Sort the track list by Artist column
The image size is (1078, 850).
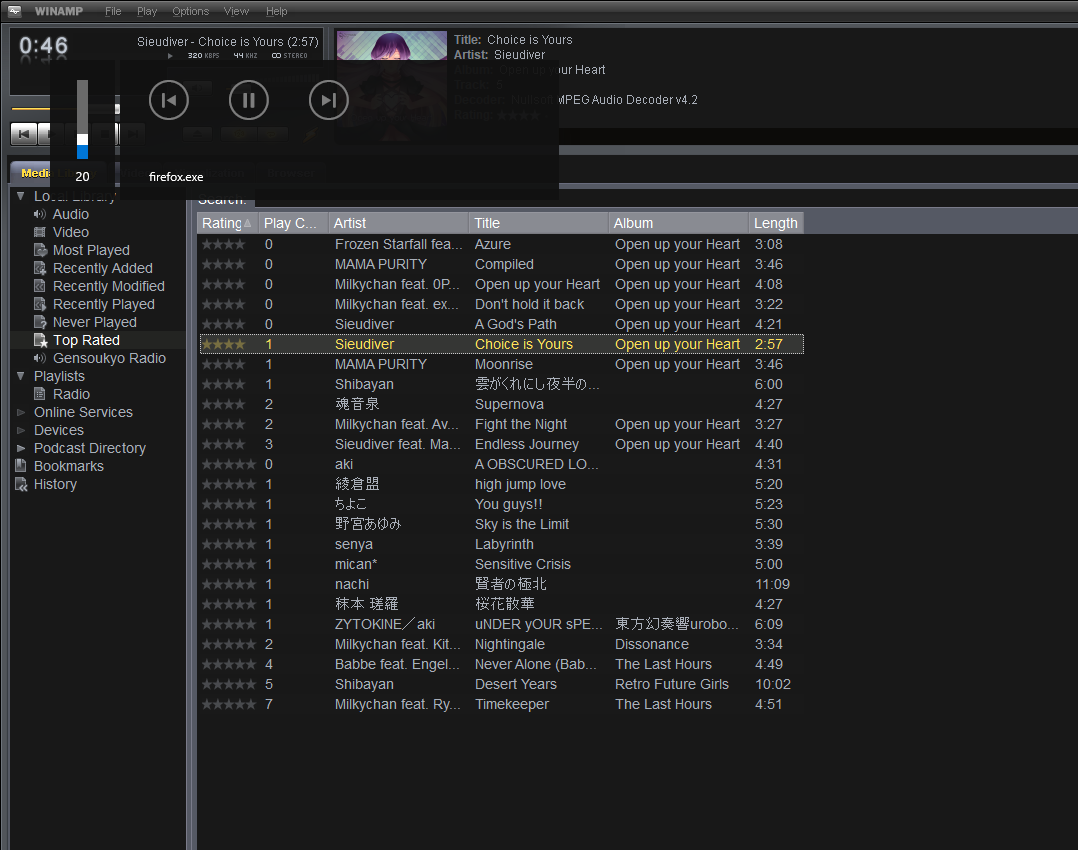coord(398,223)
